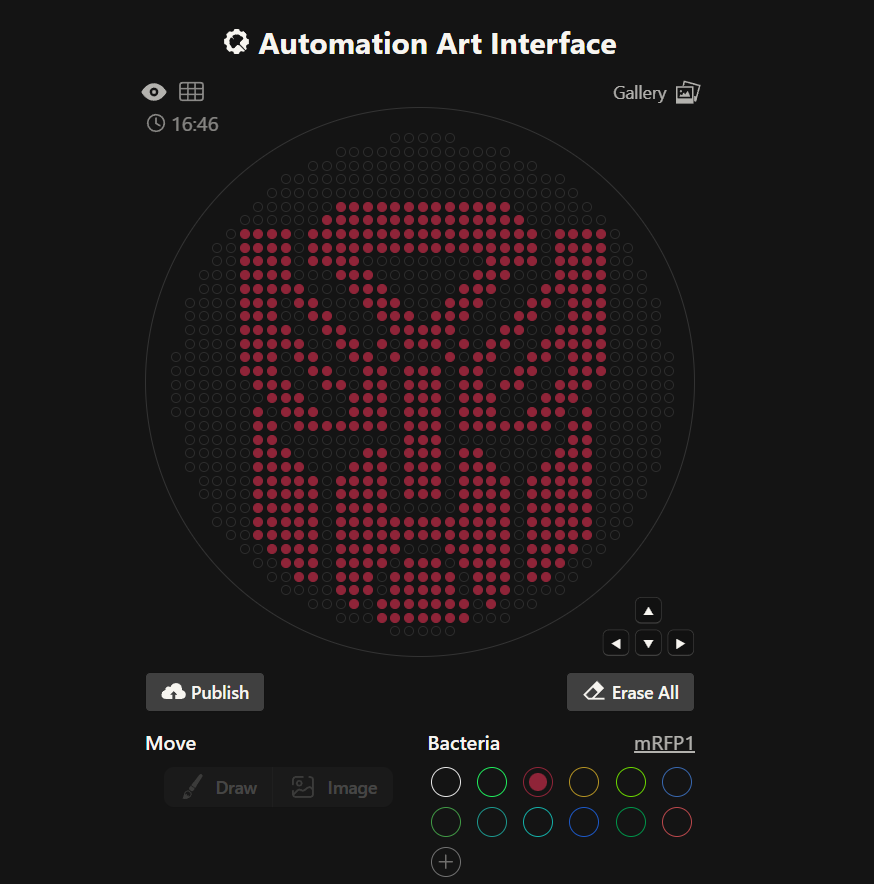Click the clock icon beside 16:46
The height and width of the screenshot is (884, 874).
pos(156,123)
